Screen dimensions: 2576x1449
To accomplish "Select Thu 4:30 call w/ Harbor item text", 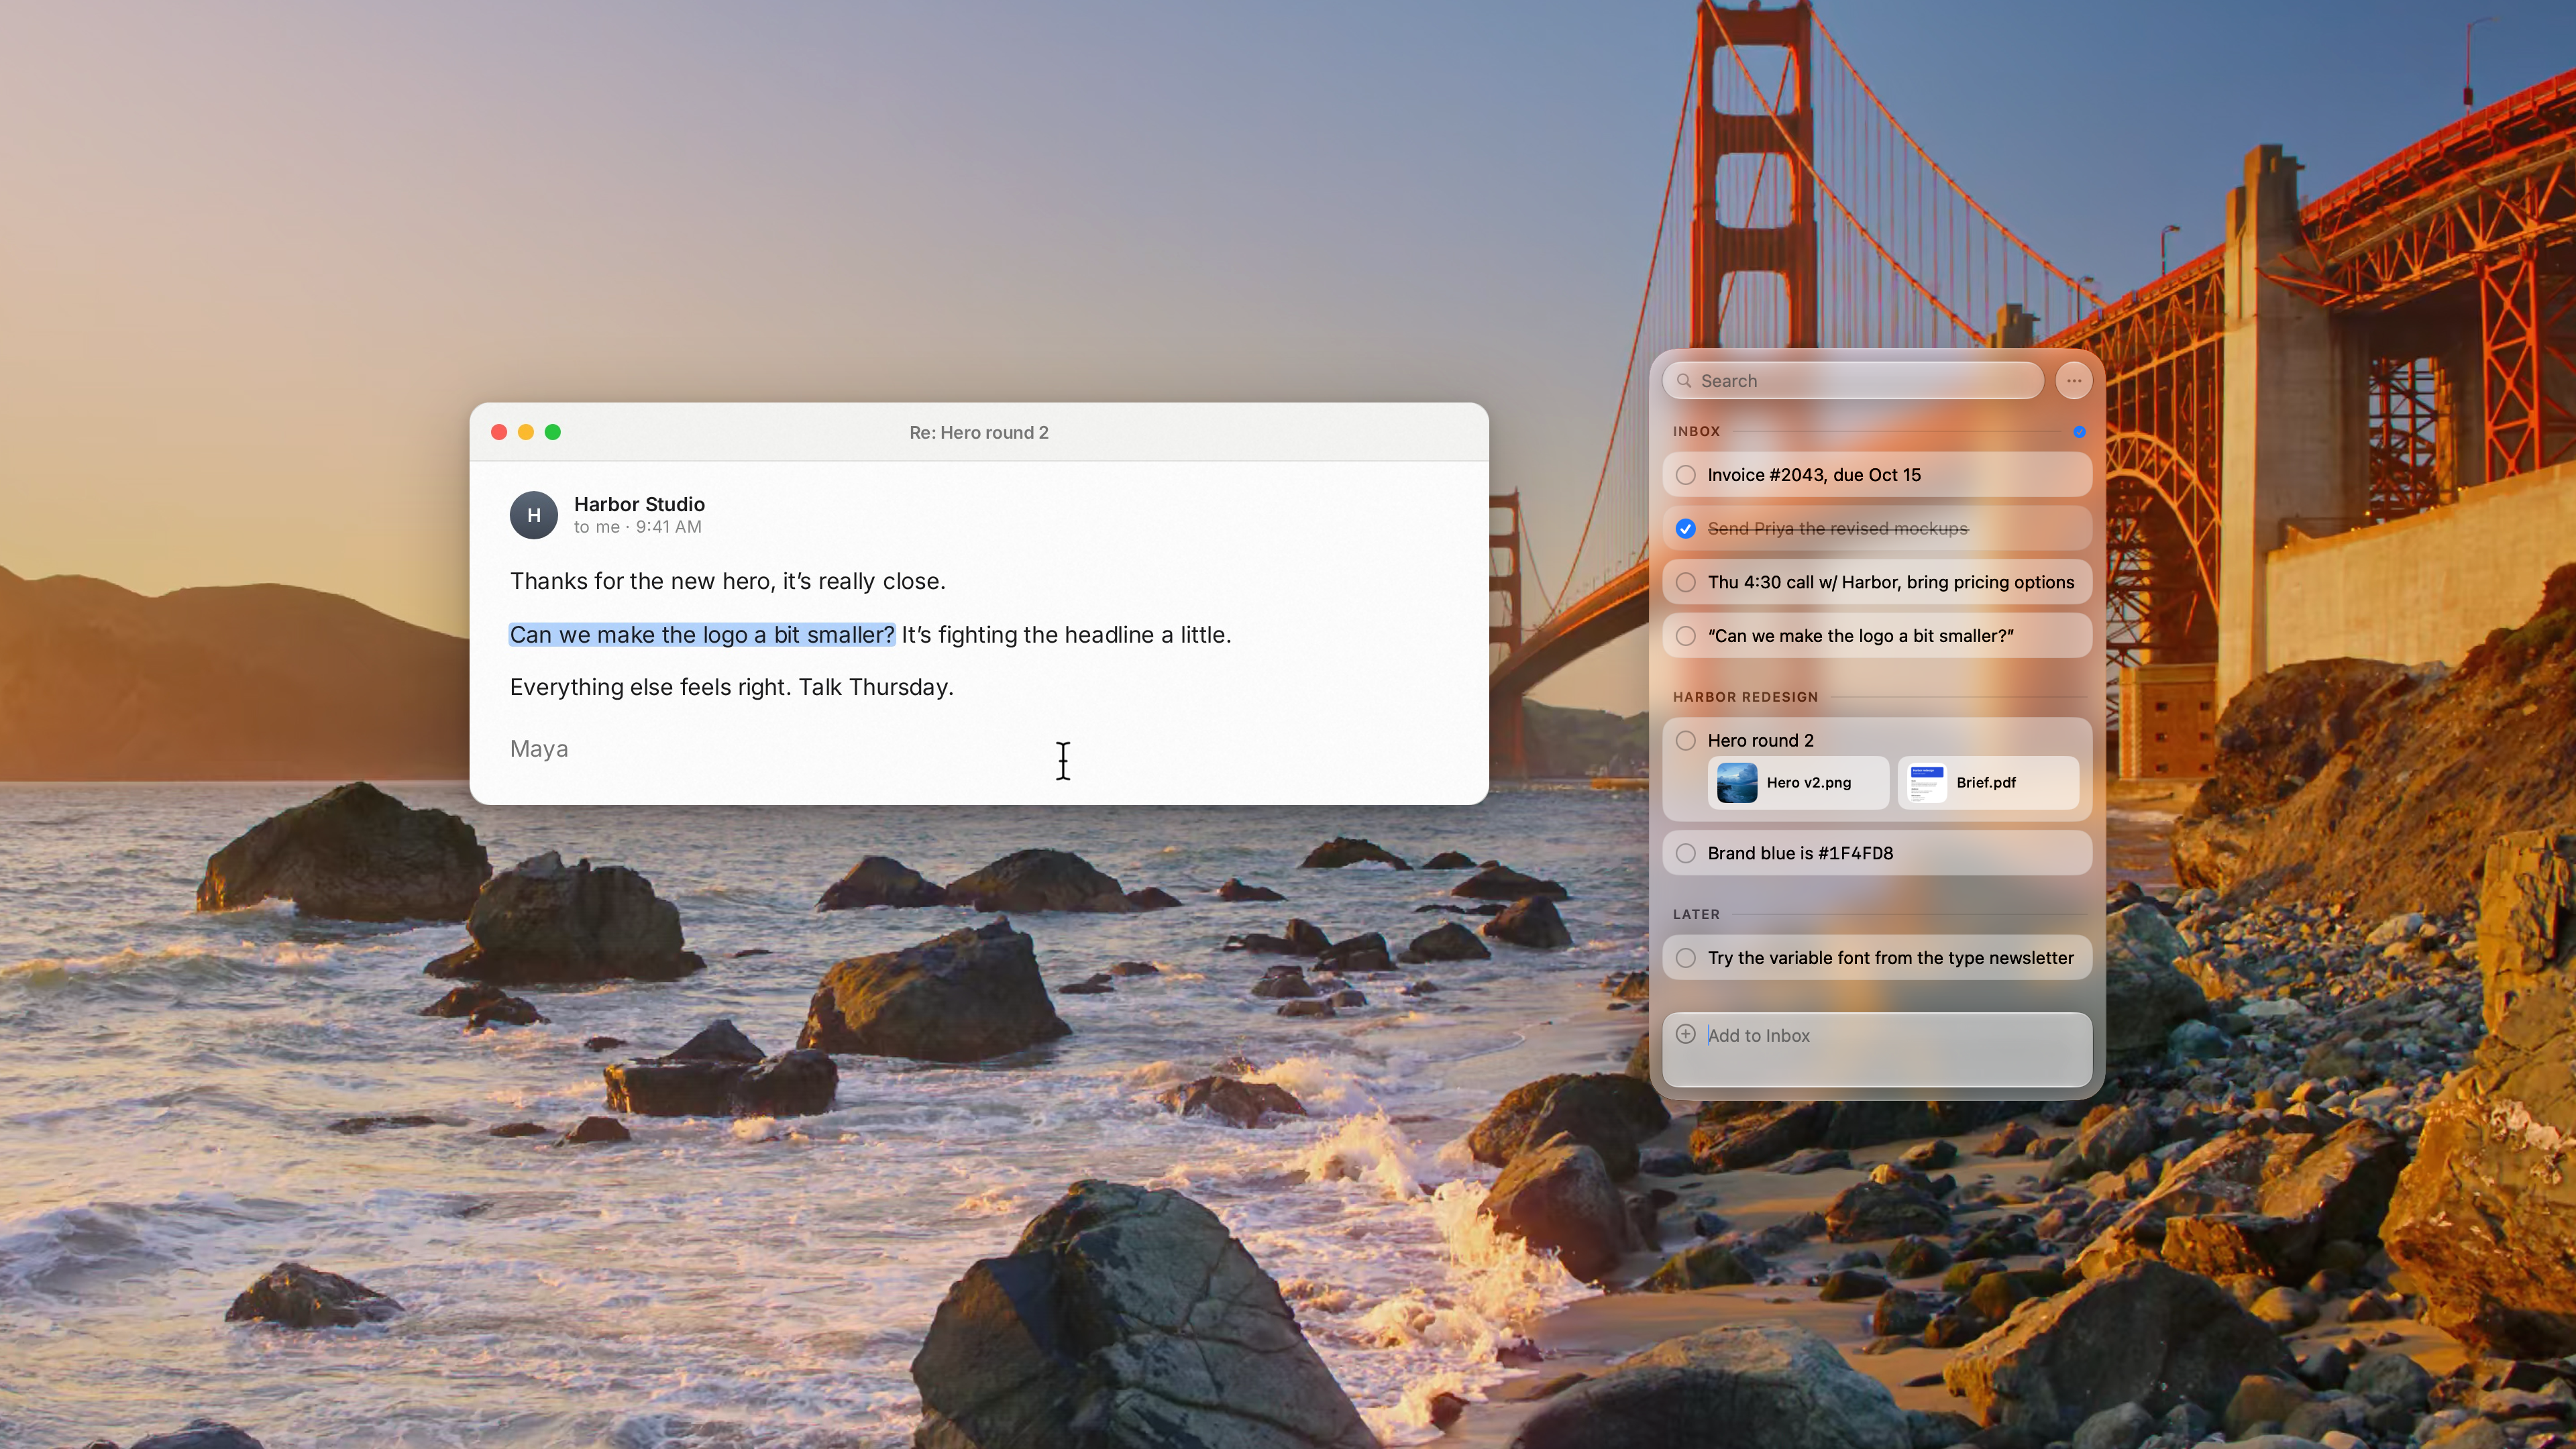I will [1891, 582].
